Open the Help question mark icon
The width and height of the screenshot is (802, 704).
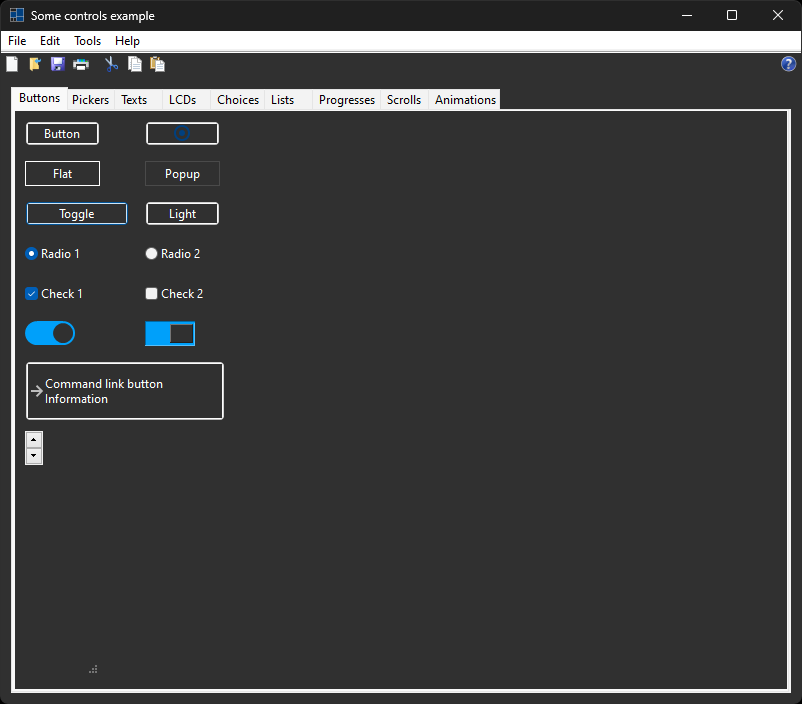[788, 64]
